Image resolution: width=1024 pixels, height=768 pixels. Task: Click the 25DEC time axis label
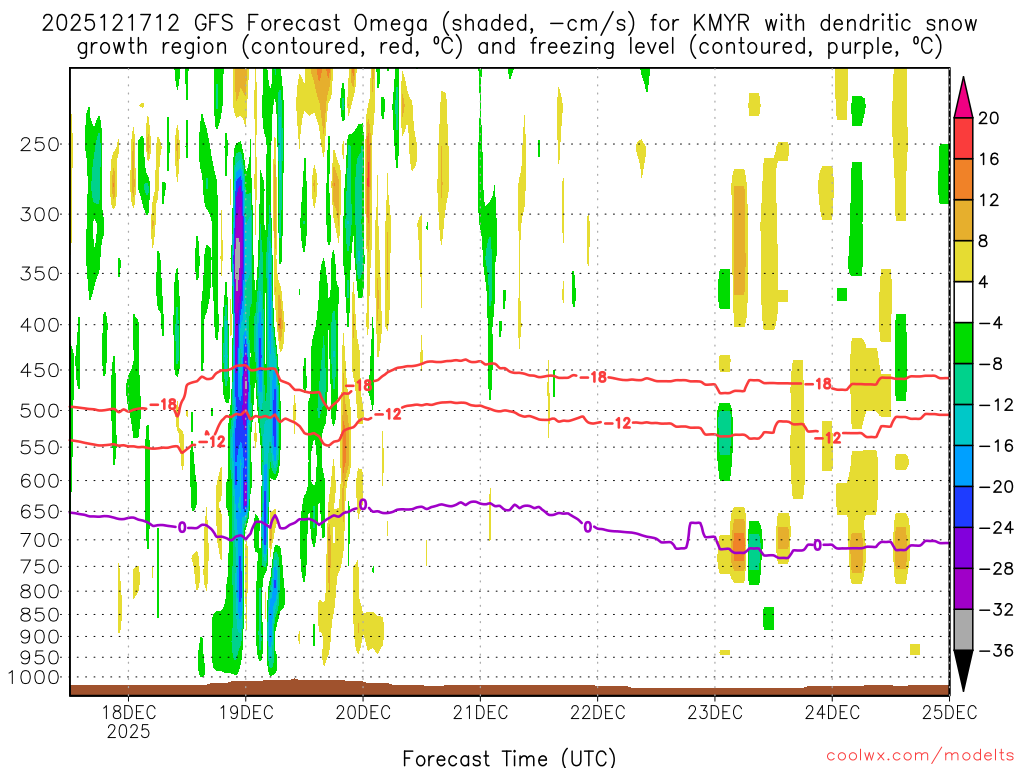pyautogui.click(x=950, y=711)
